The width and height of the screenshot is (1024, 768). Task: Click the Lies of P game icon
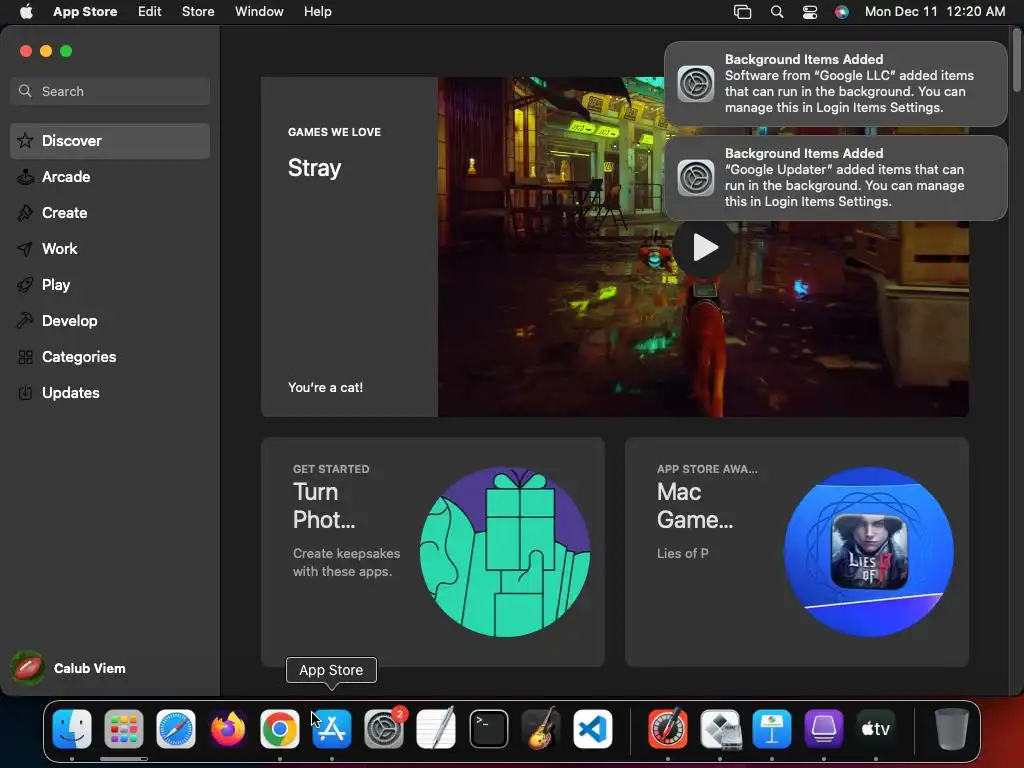[x=869, y=552]
